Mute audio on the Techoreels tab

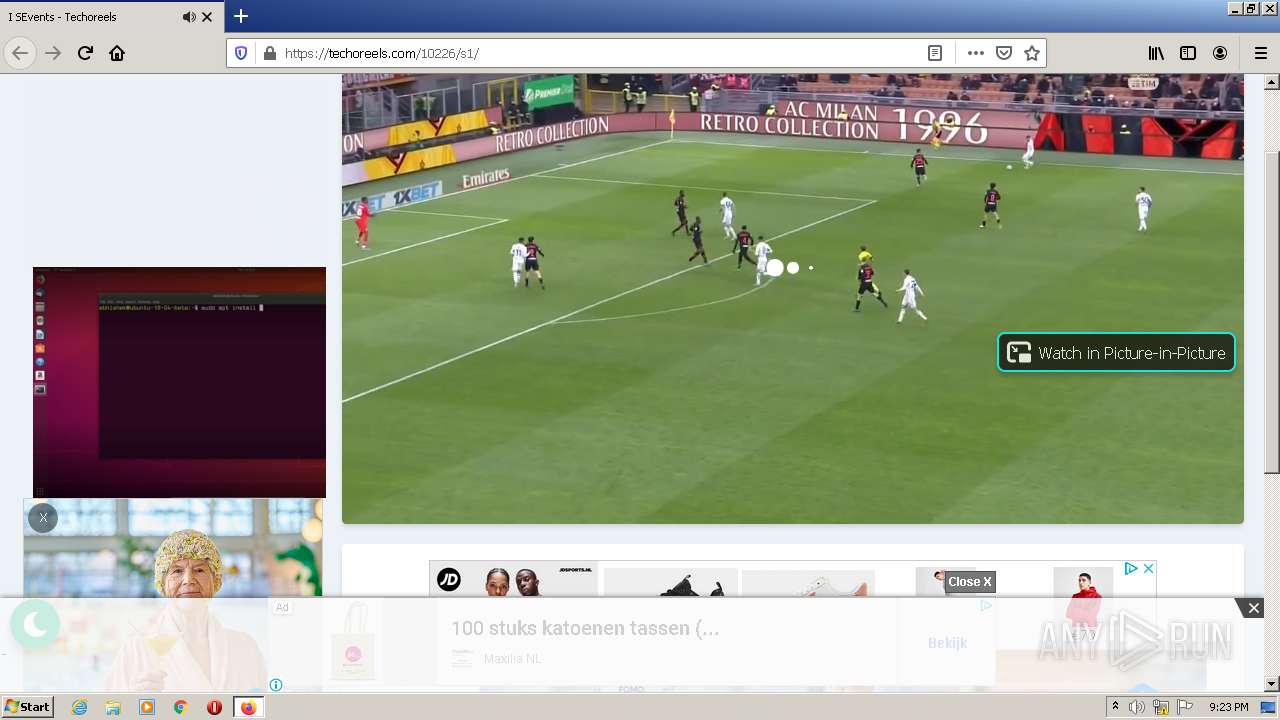[x=189, y=17]
